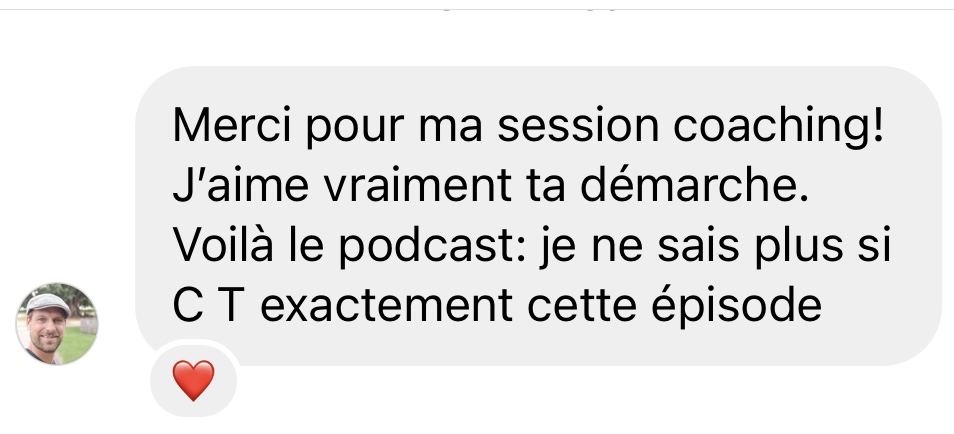Screen dimensions: 954x434
Task: Click the word "sais" in the message
Action: (x=697, y=246)
